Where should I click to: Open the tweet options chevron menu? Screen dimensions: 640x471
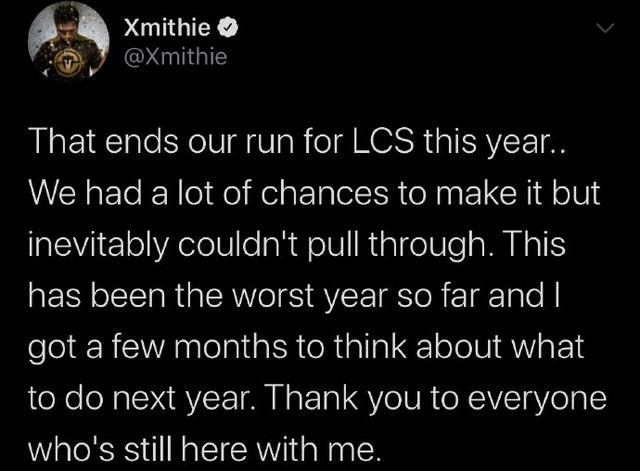point(603,32)
